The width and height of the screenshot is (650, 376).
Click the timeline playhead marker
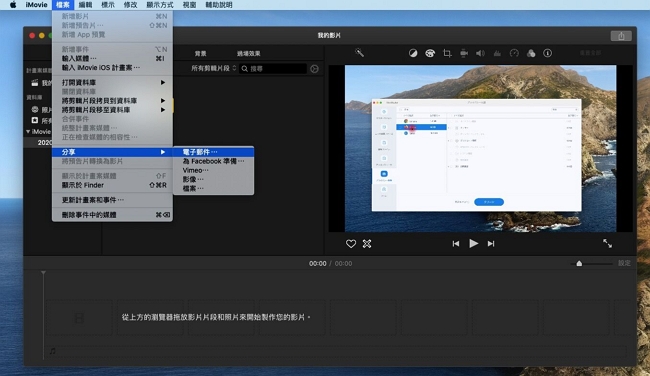(43, 273)
